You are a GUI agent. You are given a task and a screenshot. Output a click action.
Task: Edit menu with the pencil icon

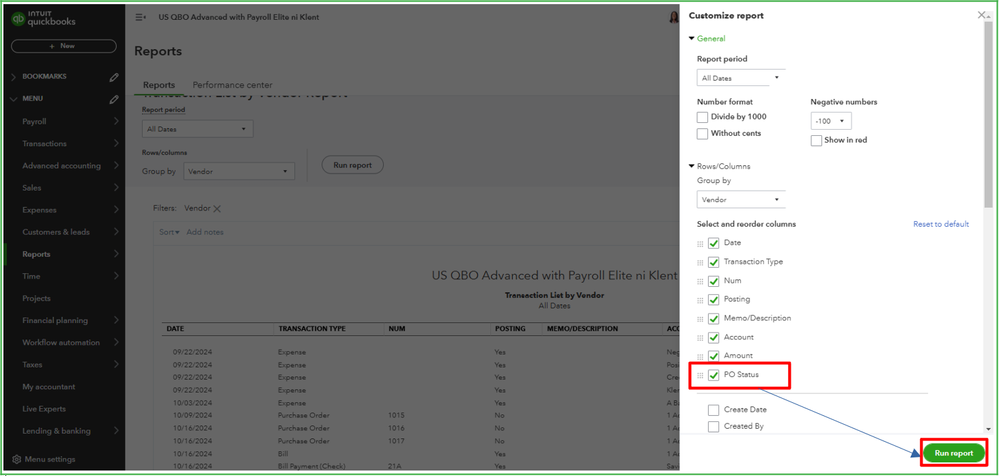pyautogui.click(x=114, y=99)
